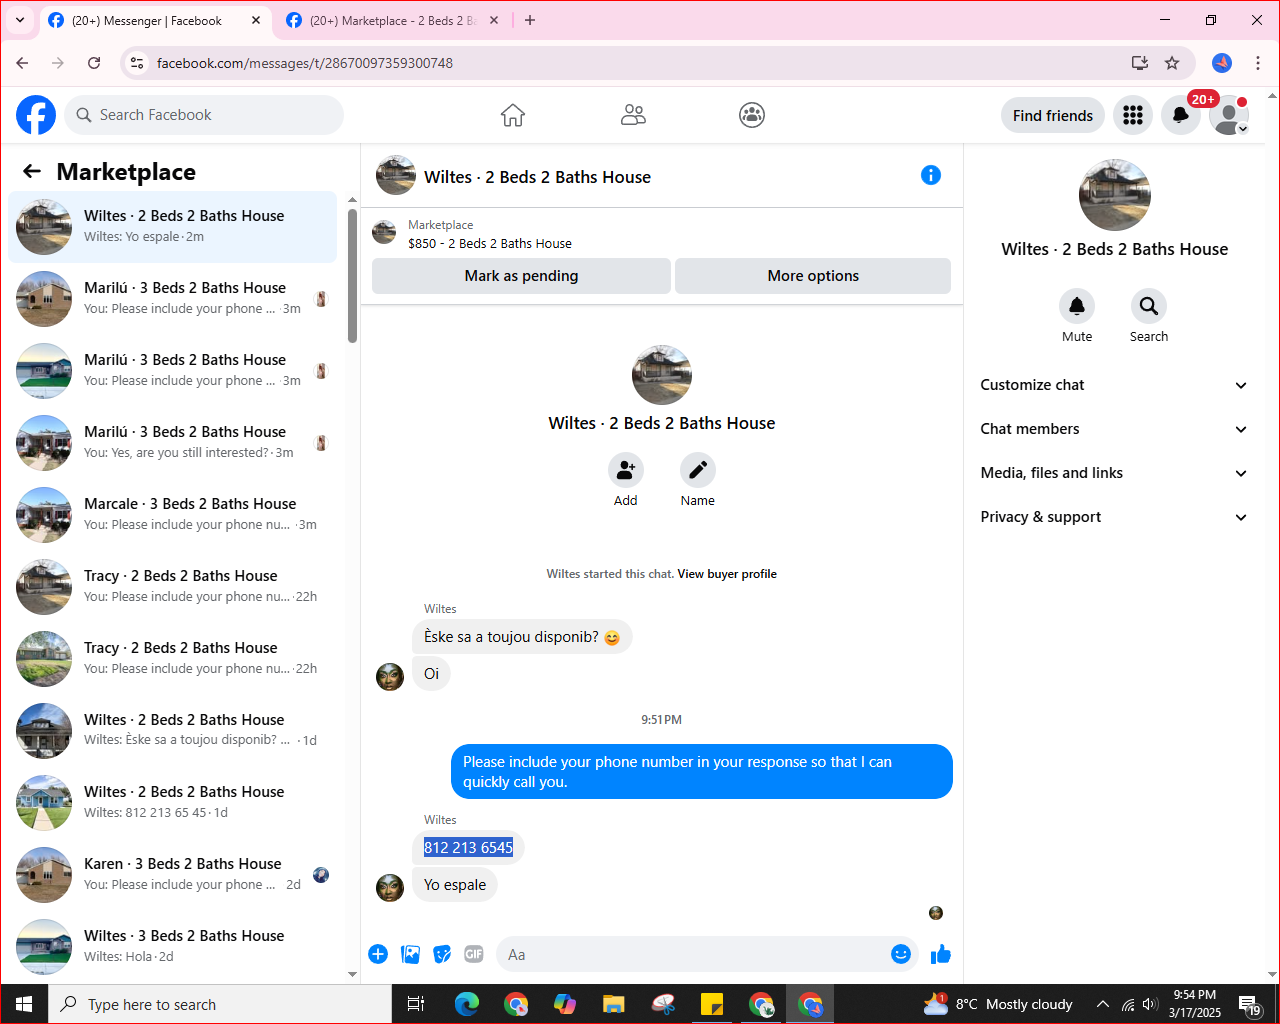Expand the Customize chat section
The height and width of the screenshot is (1024, 1280).
coord(1115,385)
